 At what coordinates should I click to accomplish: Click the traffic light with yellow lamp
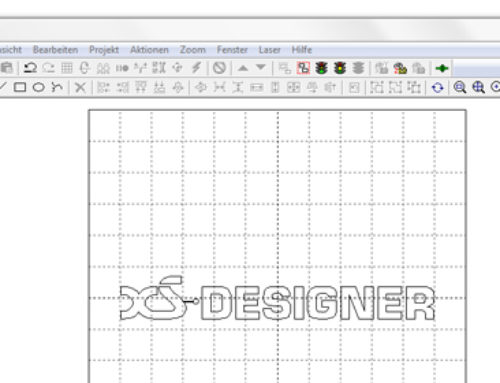click(340, 68)
